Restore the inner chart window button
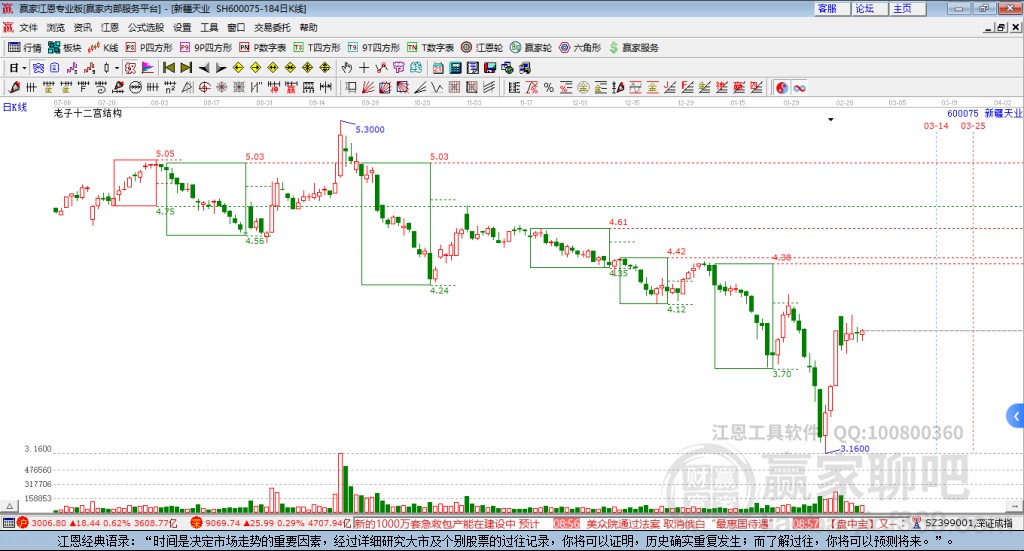1024x551 pixels. (1001, 27)
